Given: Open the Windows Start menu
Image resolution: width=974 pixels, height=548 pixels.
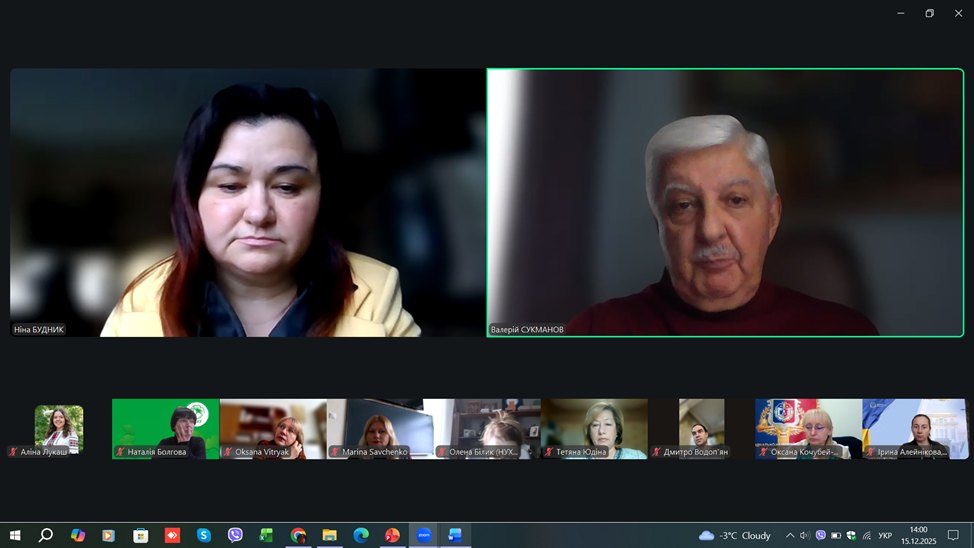Looking at the screenshot, I should click(x=14, y=535).
